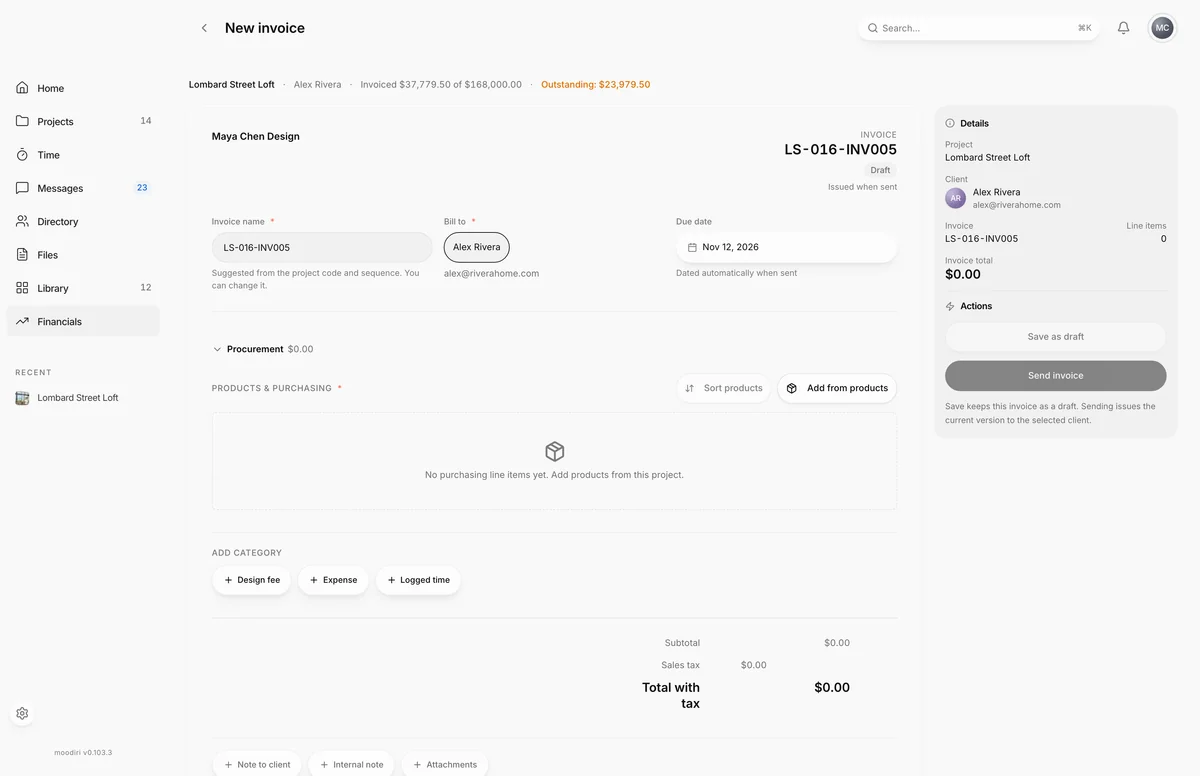Click Save as draft
The image size is (1200, 776).
pyautogui.click(x=1055, y=337)
